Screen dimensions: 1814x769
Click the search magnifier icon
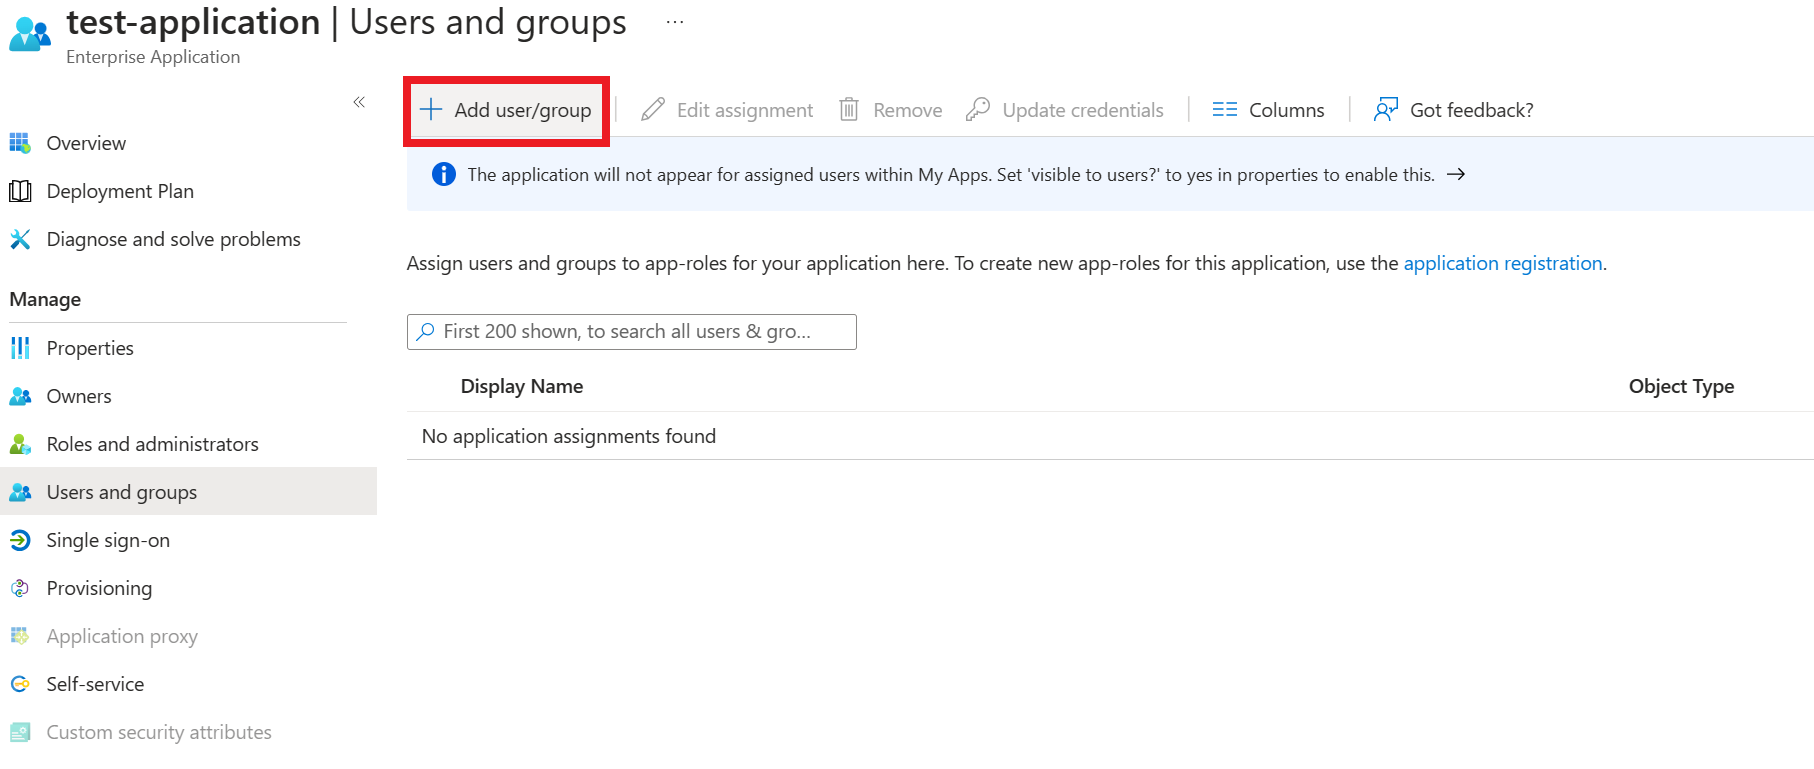(426, 331)
